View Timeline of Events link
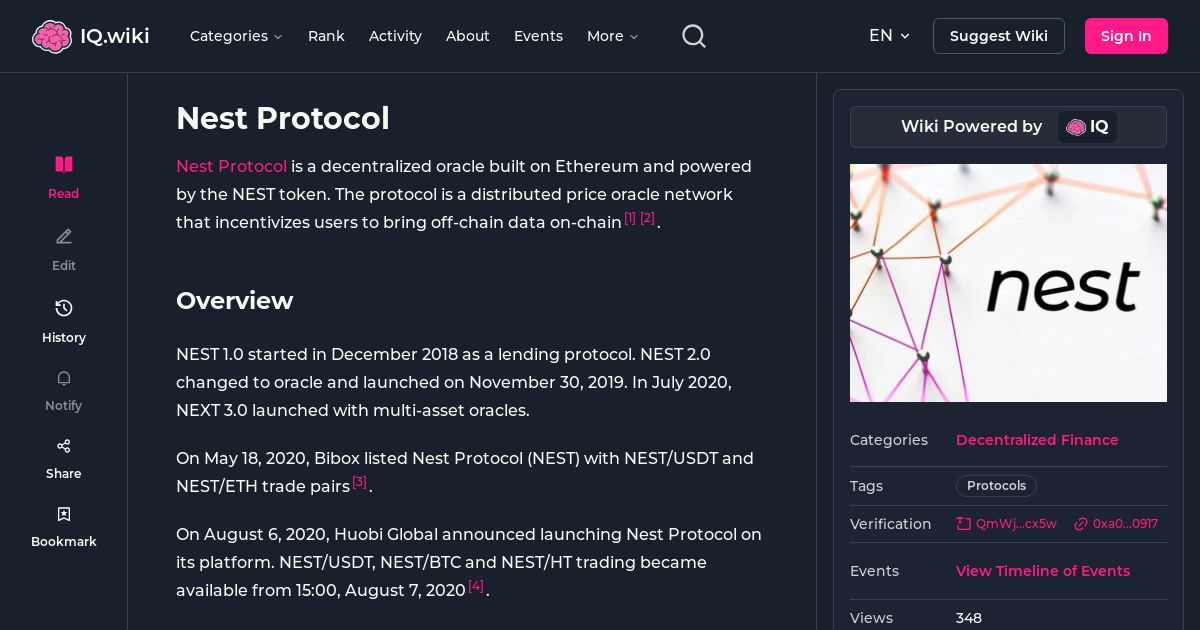 coord(1043,571)
